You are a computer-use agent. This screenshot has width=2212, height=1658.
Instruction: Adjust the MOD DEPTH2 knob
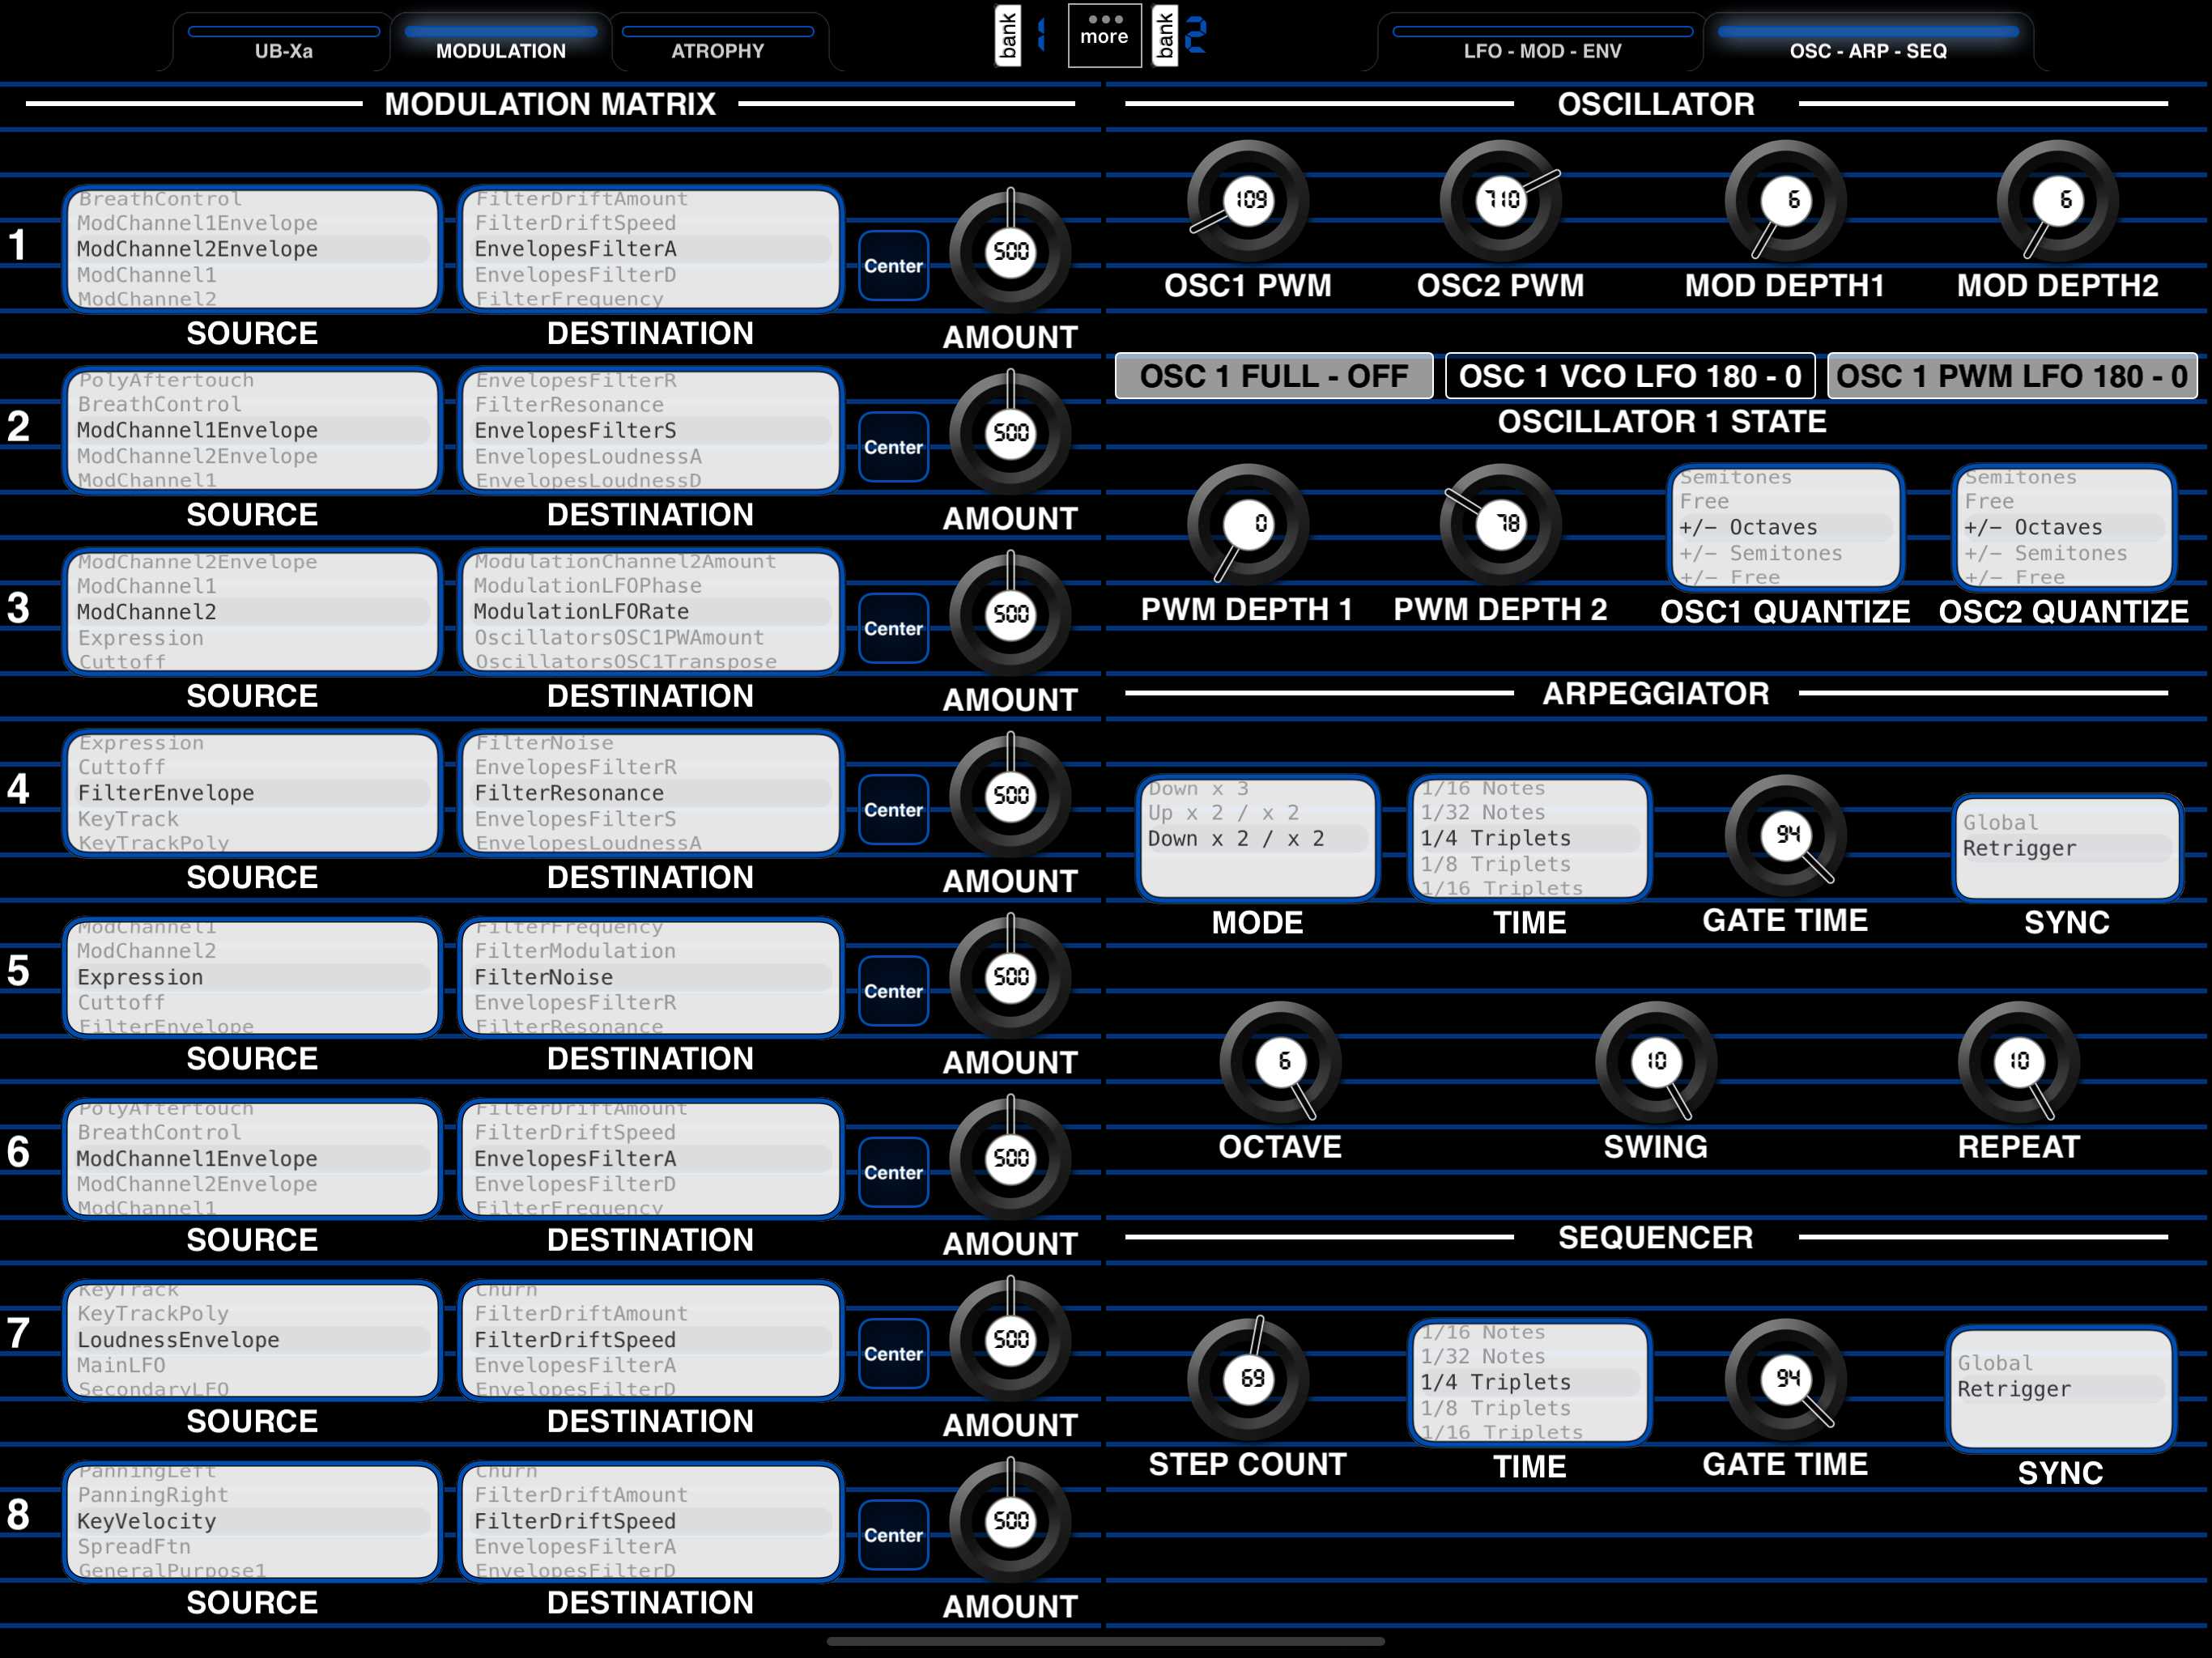click(2057, 200)
